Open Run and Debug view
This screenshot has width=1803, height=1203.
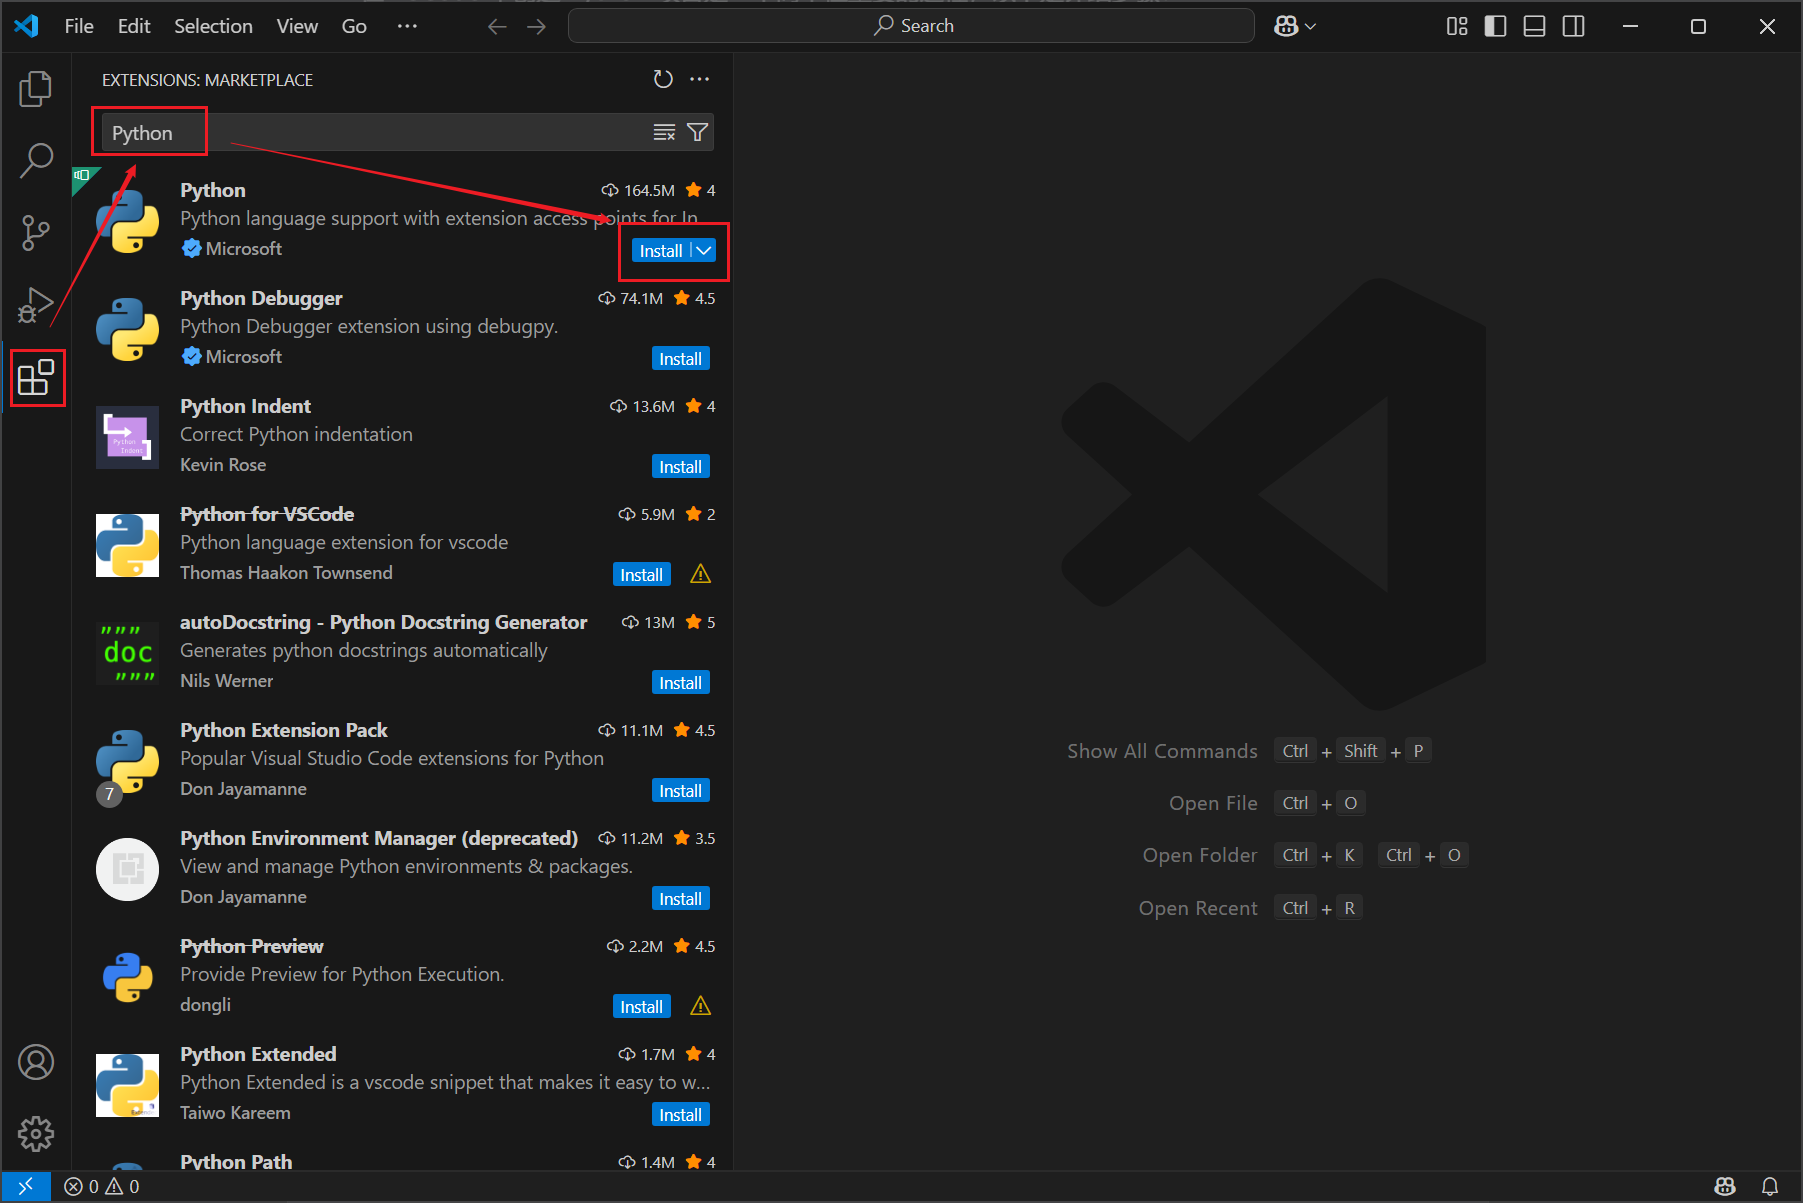coord(36,305)
